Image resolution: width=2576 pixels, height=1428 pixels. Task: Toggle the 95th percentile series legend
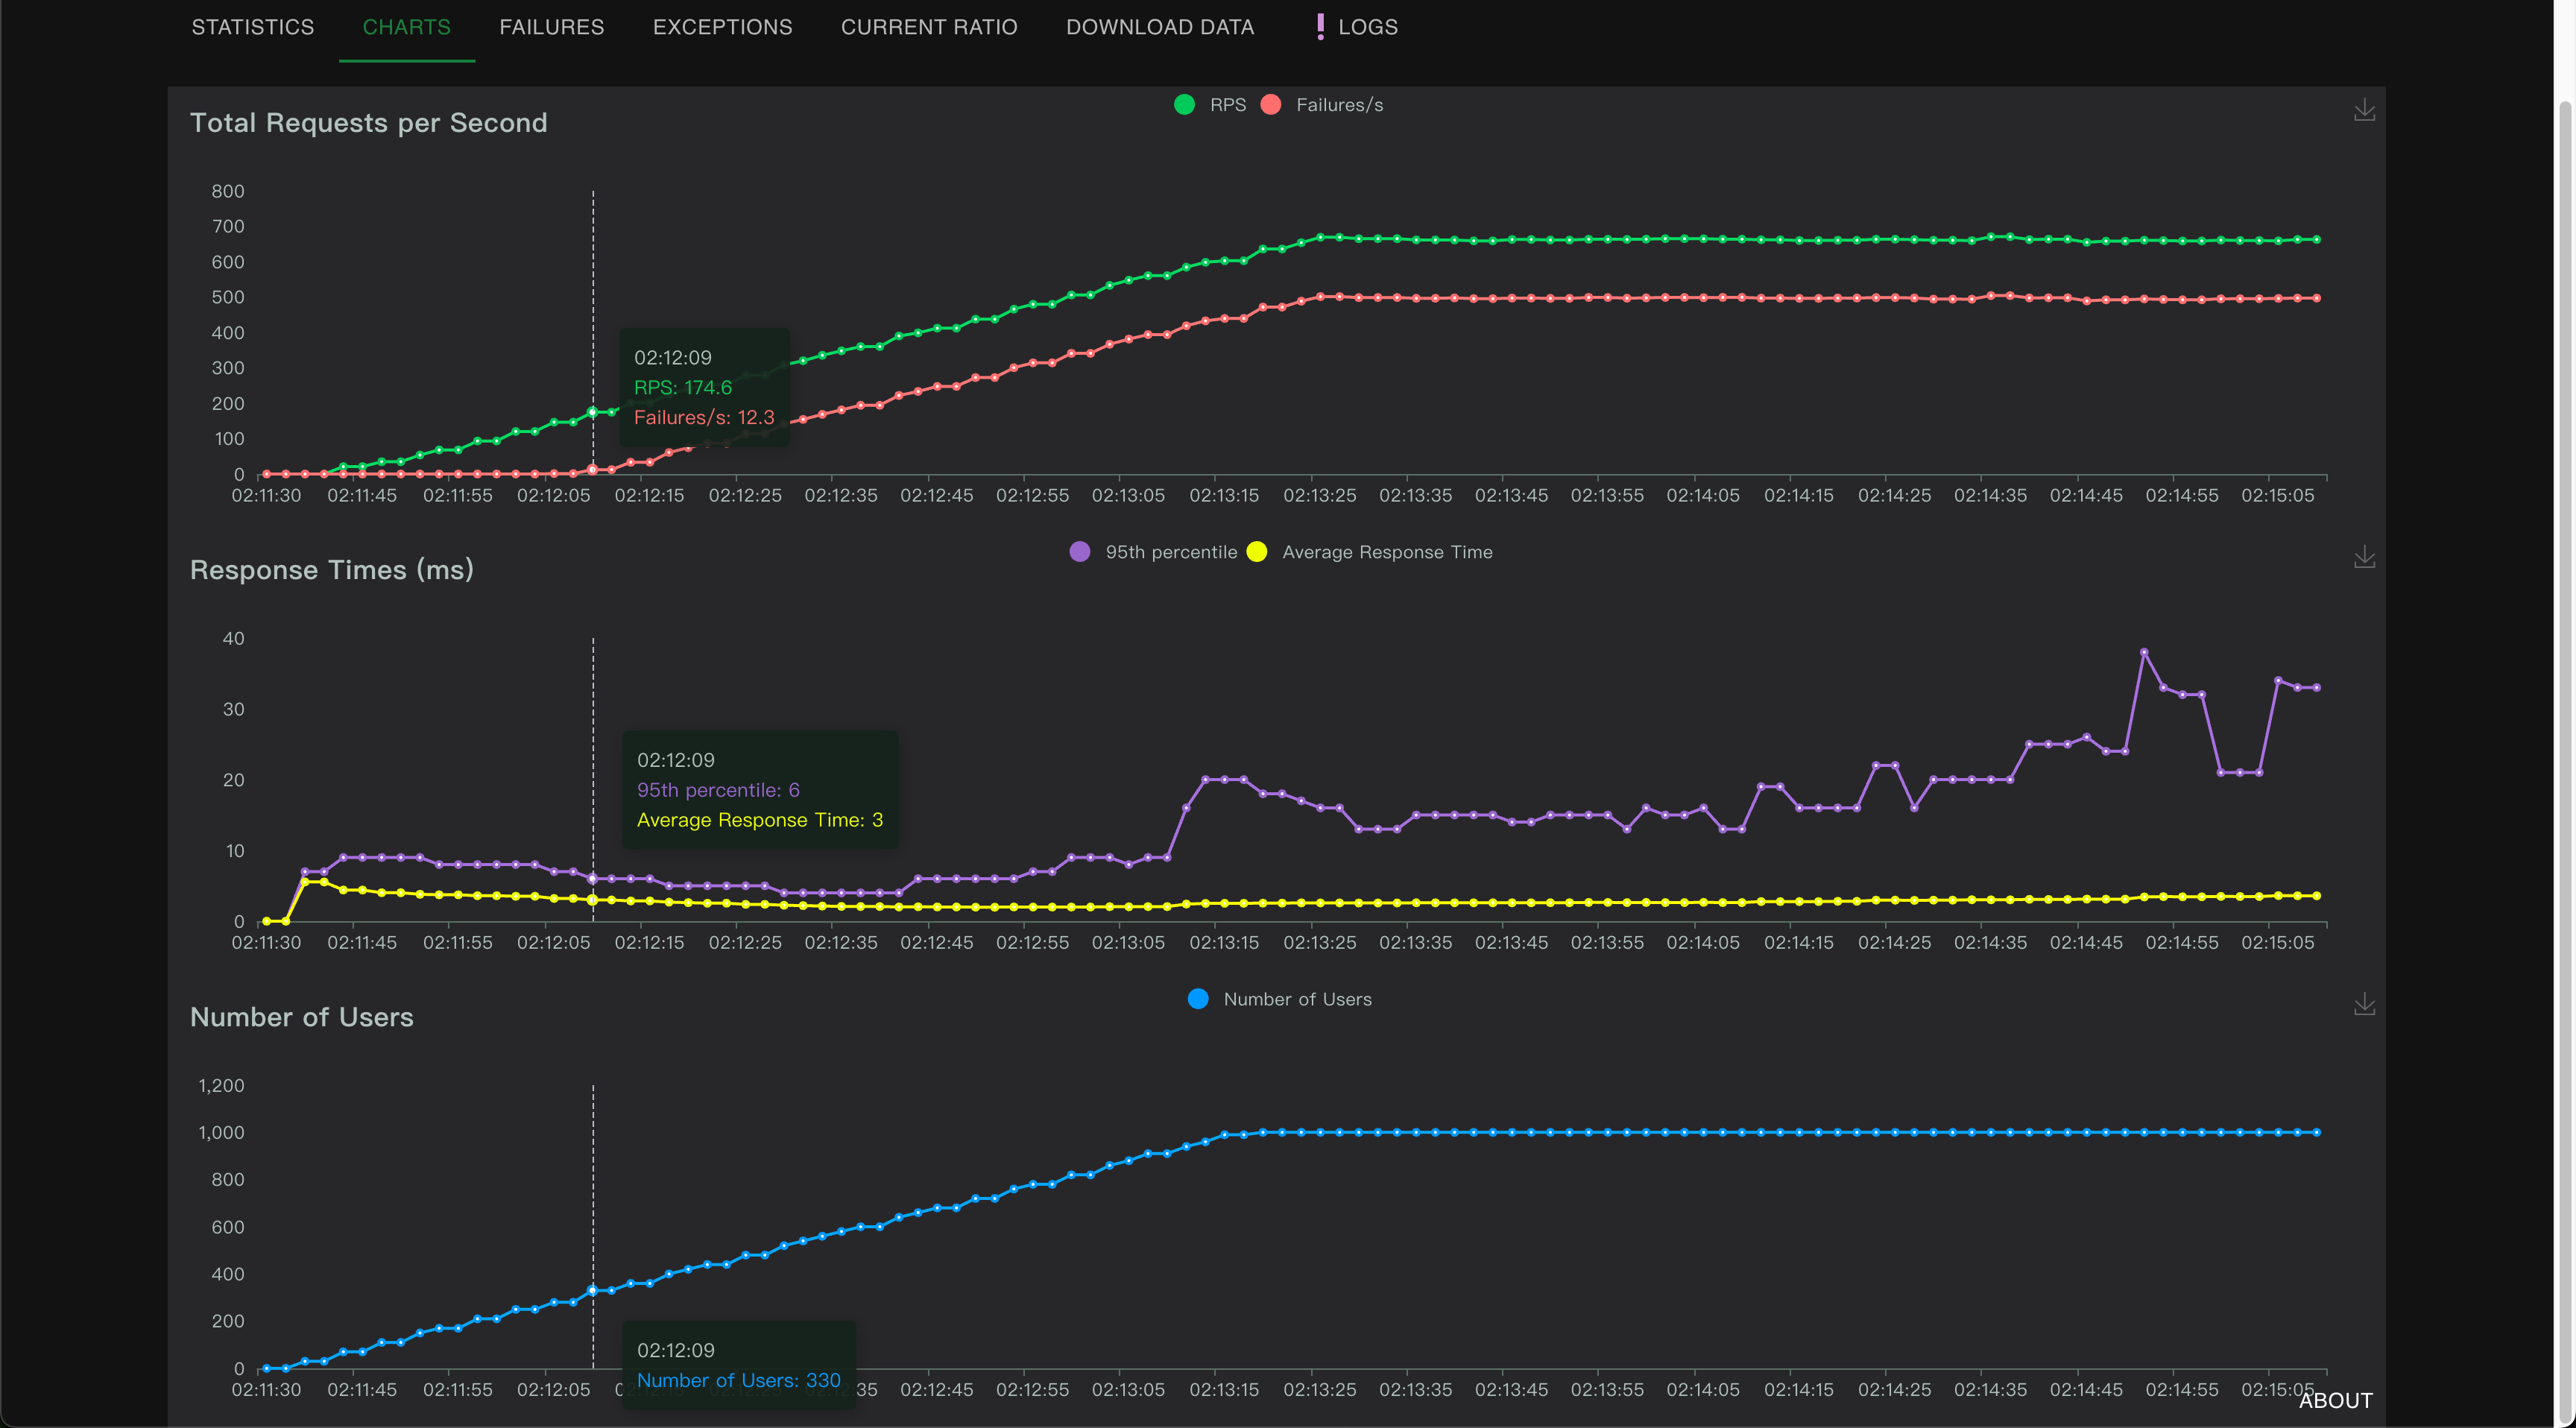click(1153, 552)
